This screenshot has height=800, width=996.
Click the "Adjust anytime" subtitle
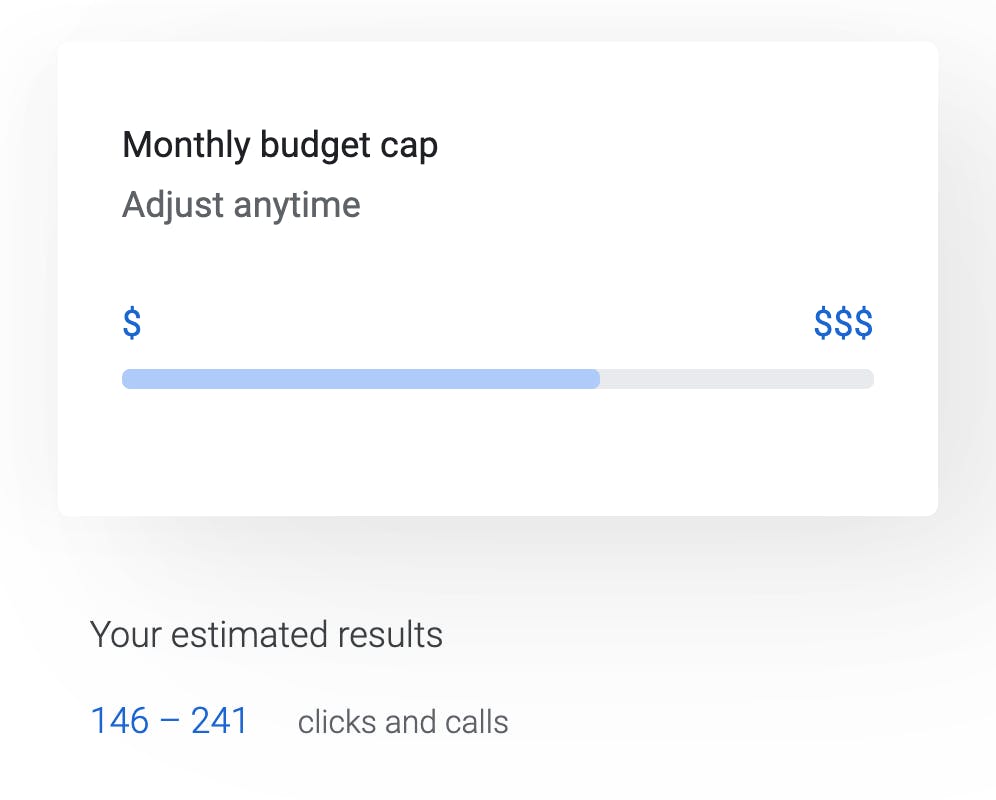pos(241,206)
